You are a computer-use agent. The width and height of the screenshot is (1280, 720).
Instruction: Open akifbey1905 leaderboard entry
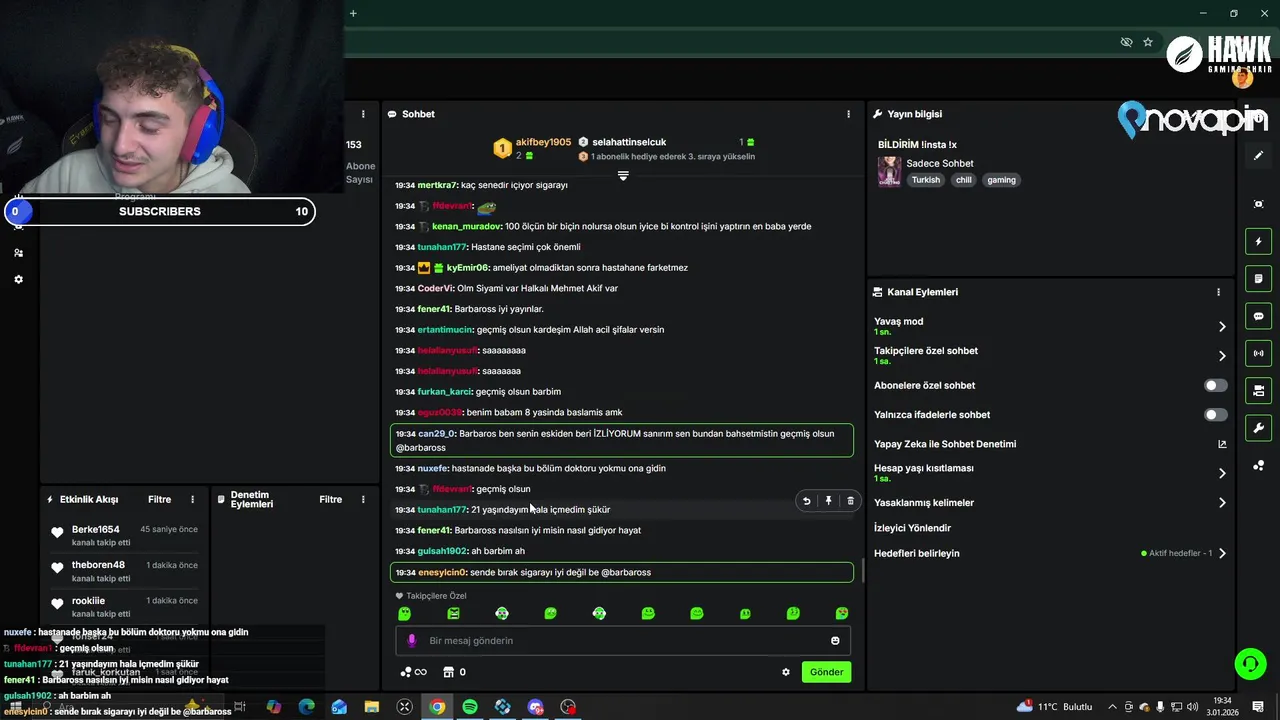pyautogui.click(x=533, y=149)
